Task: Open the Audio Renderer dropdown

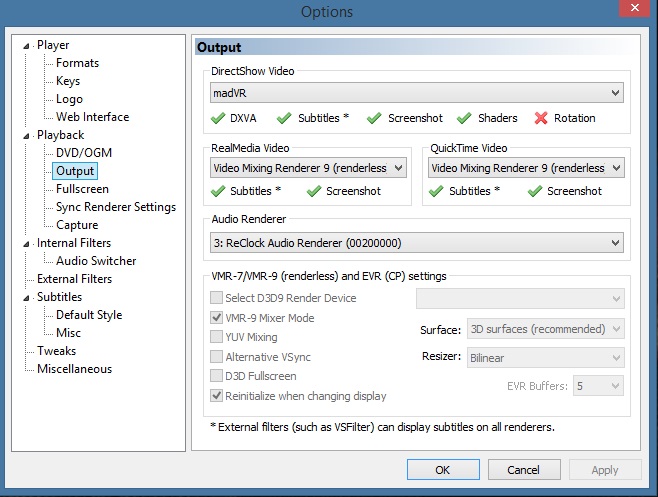Action: coord(417,243)
